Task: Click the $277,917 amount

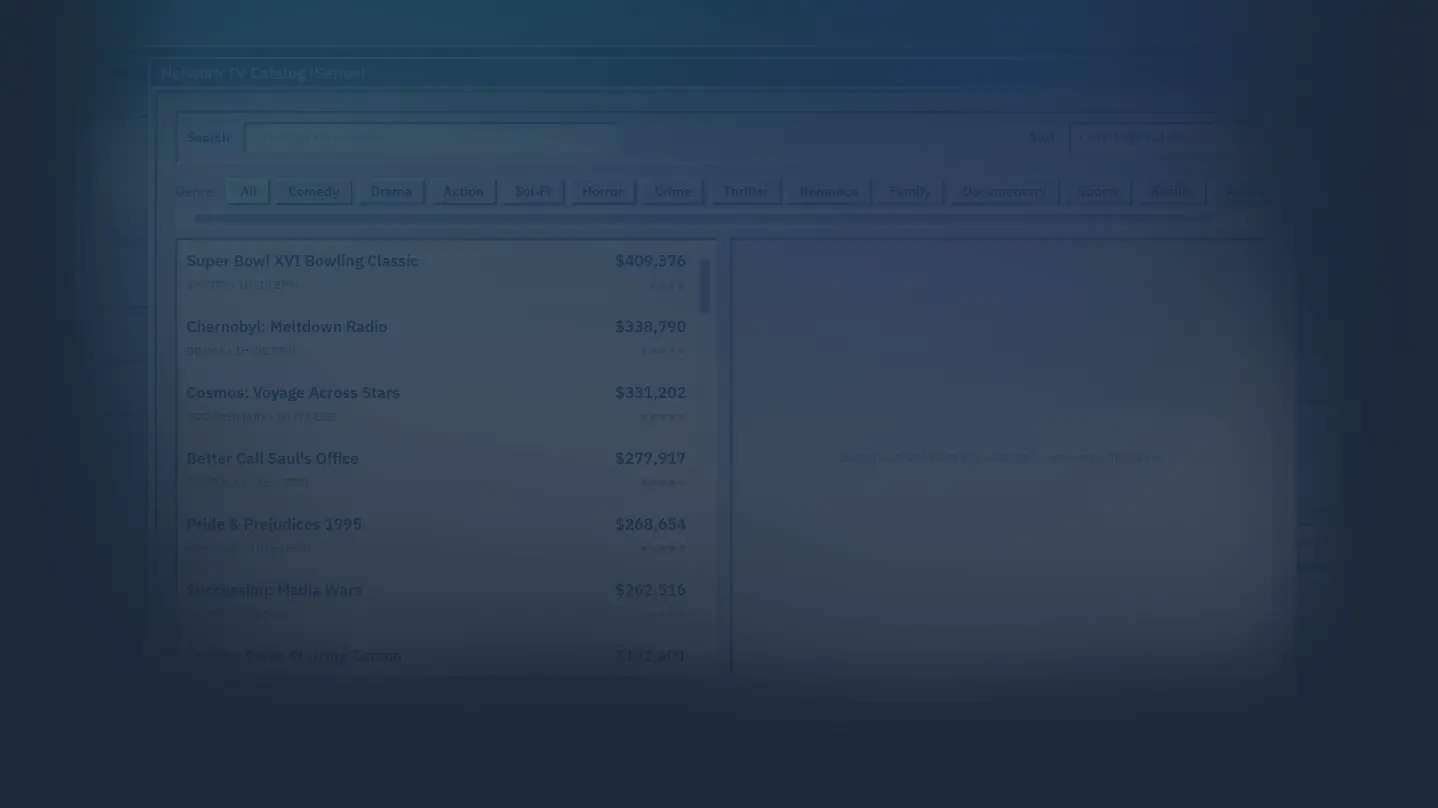Action: coord(650,459)
